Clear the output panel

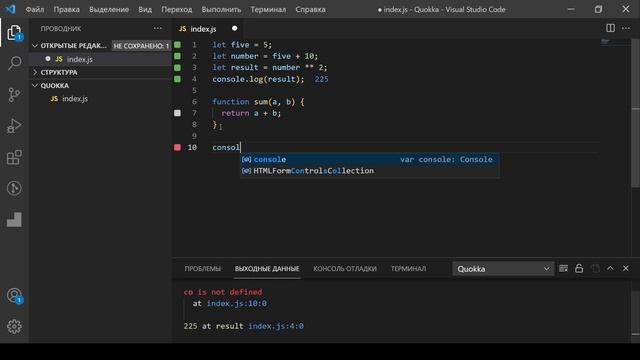563,268
